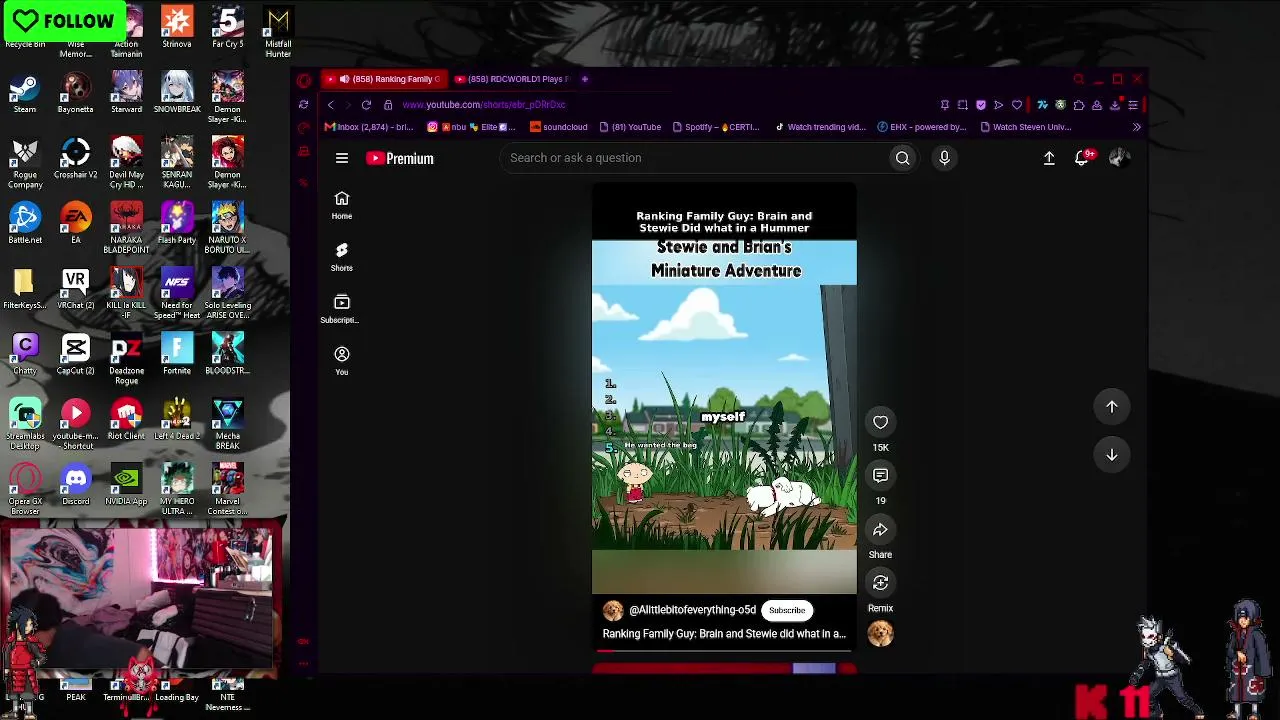
Task: Subscribe to @Alittlebitofeverything-o5d channel
Action: (x=787, y=610)
